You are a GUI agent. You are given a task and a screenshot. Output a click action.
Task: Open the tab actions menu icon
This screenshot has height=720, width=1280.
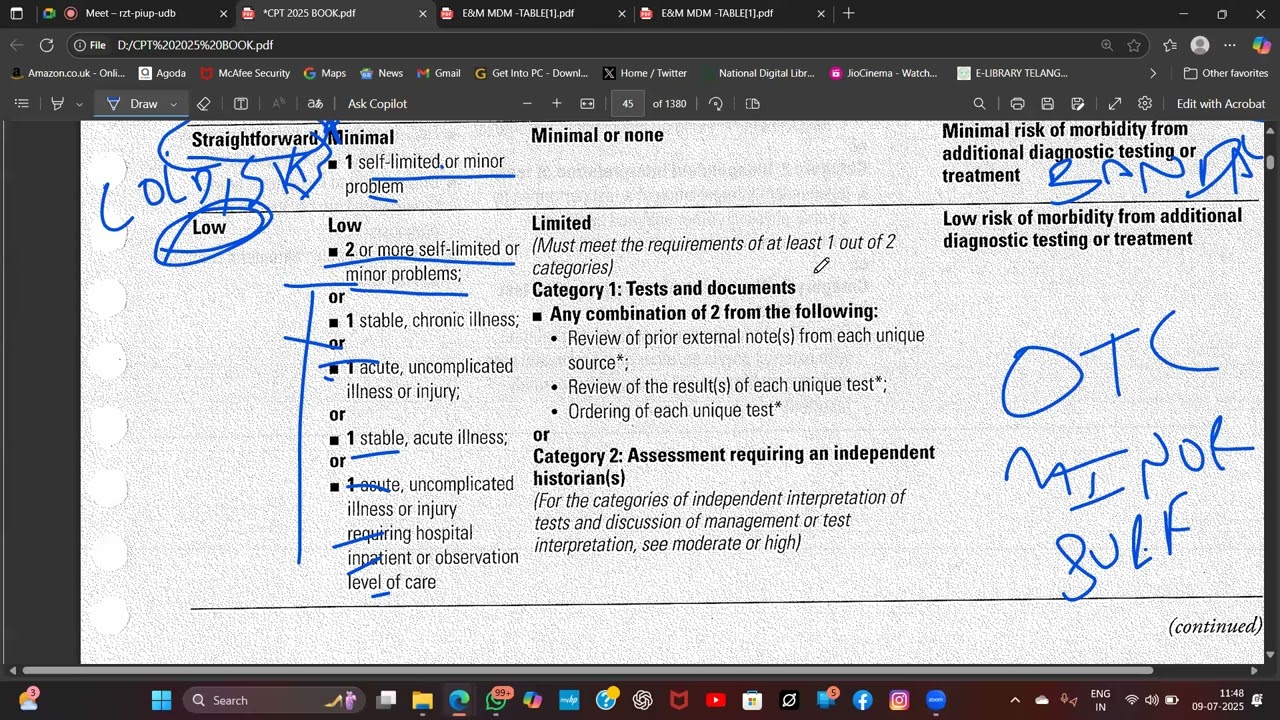point(16,14)
